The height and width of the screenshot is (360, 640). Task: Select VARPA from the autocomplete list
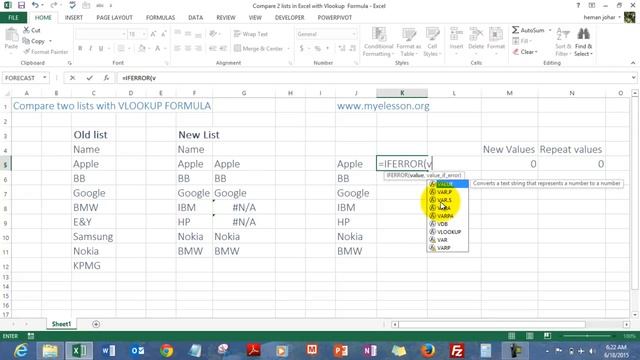point(447,216)
